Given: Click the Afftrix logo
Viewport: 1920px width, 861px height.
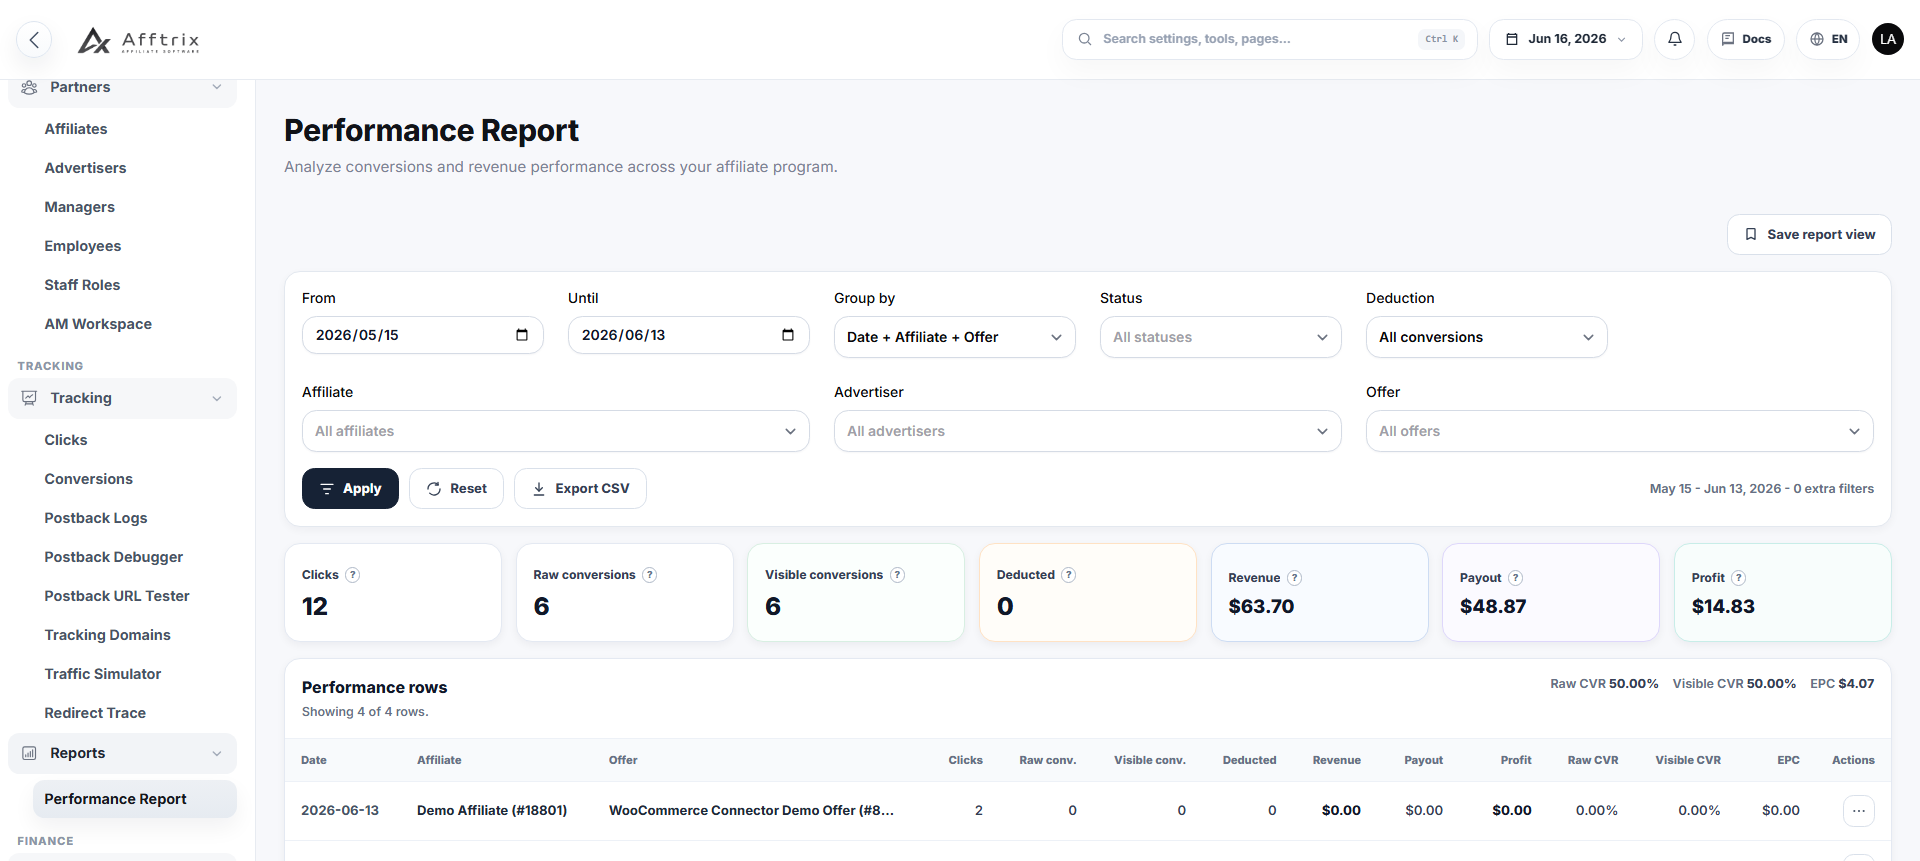Looking at the screenshot, I should tap(139, 40).
